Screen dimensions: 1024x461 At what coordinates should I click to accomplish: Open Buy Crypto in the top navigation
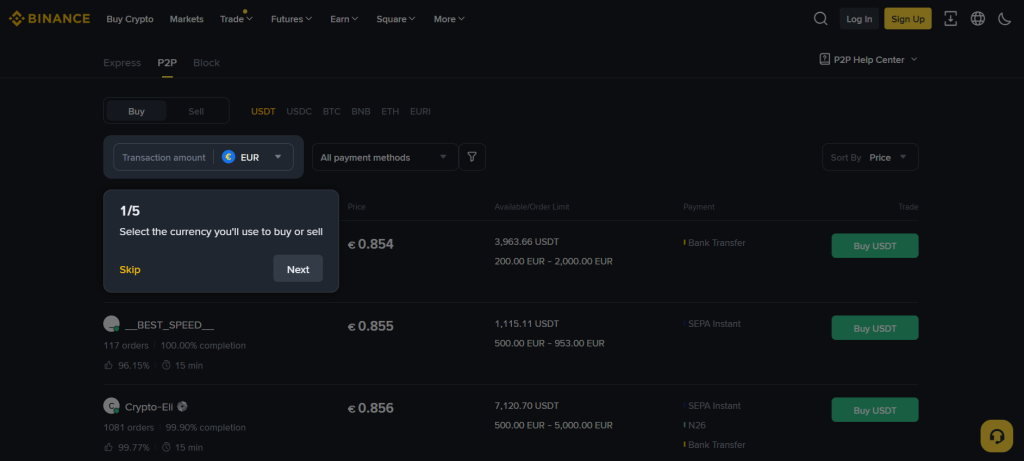point(130,19)
